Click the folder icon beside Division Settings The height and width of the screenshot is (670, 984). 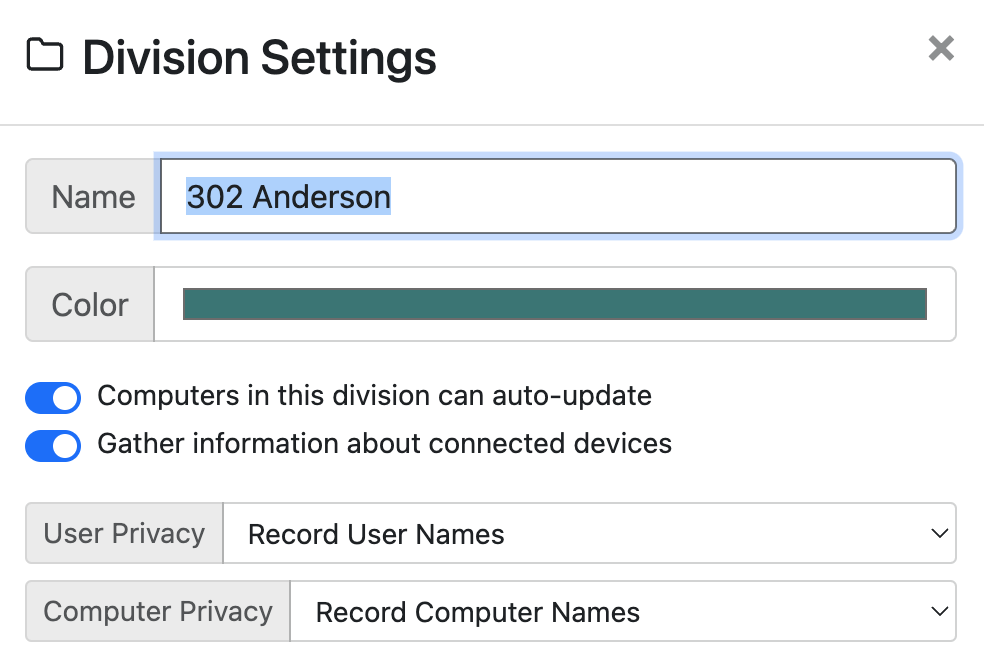pos(45,55)
